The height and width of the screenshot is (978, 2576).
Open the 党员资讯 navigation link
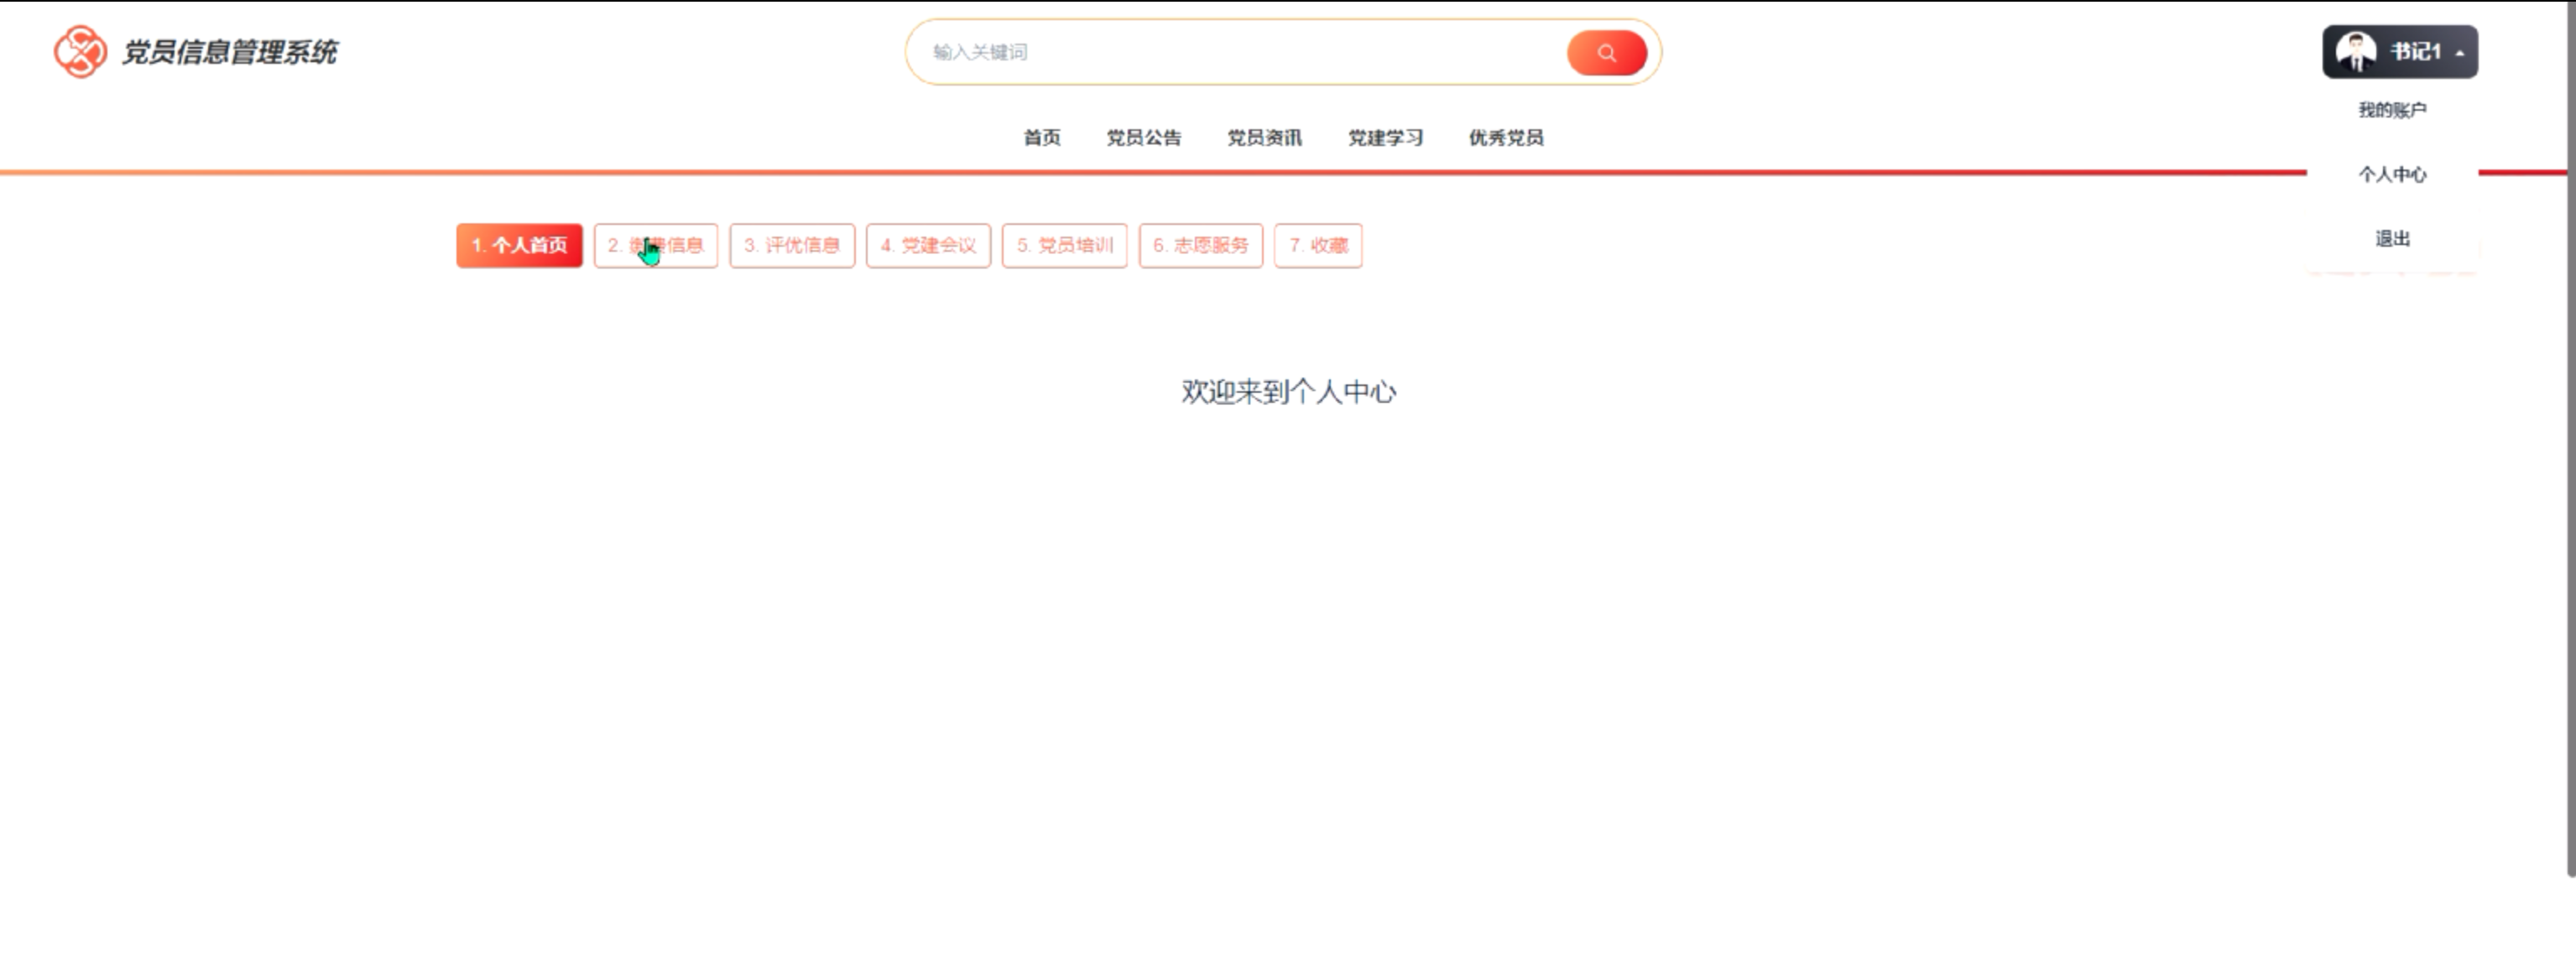tap(1264, 138)
